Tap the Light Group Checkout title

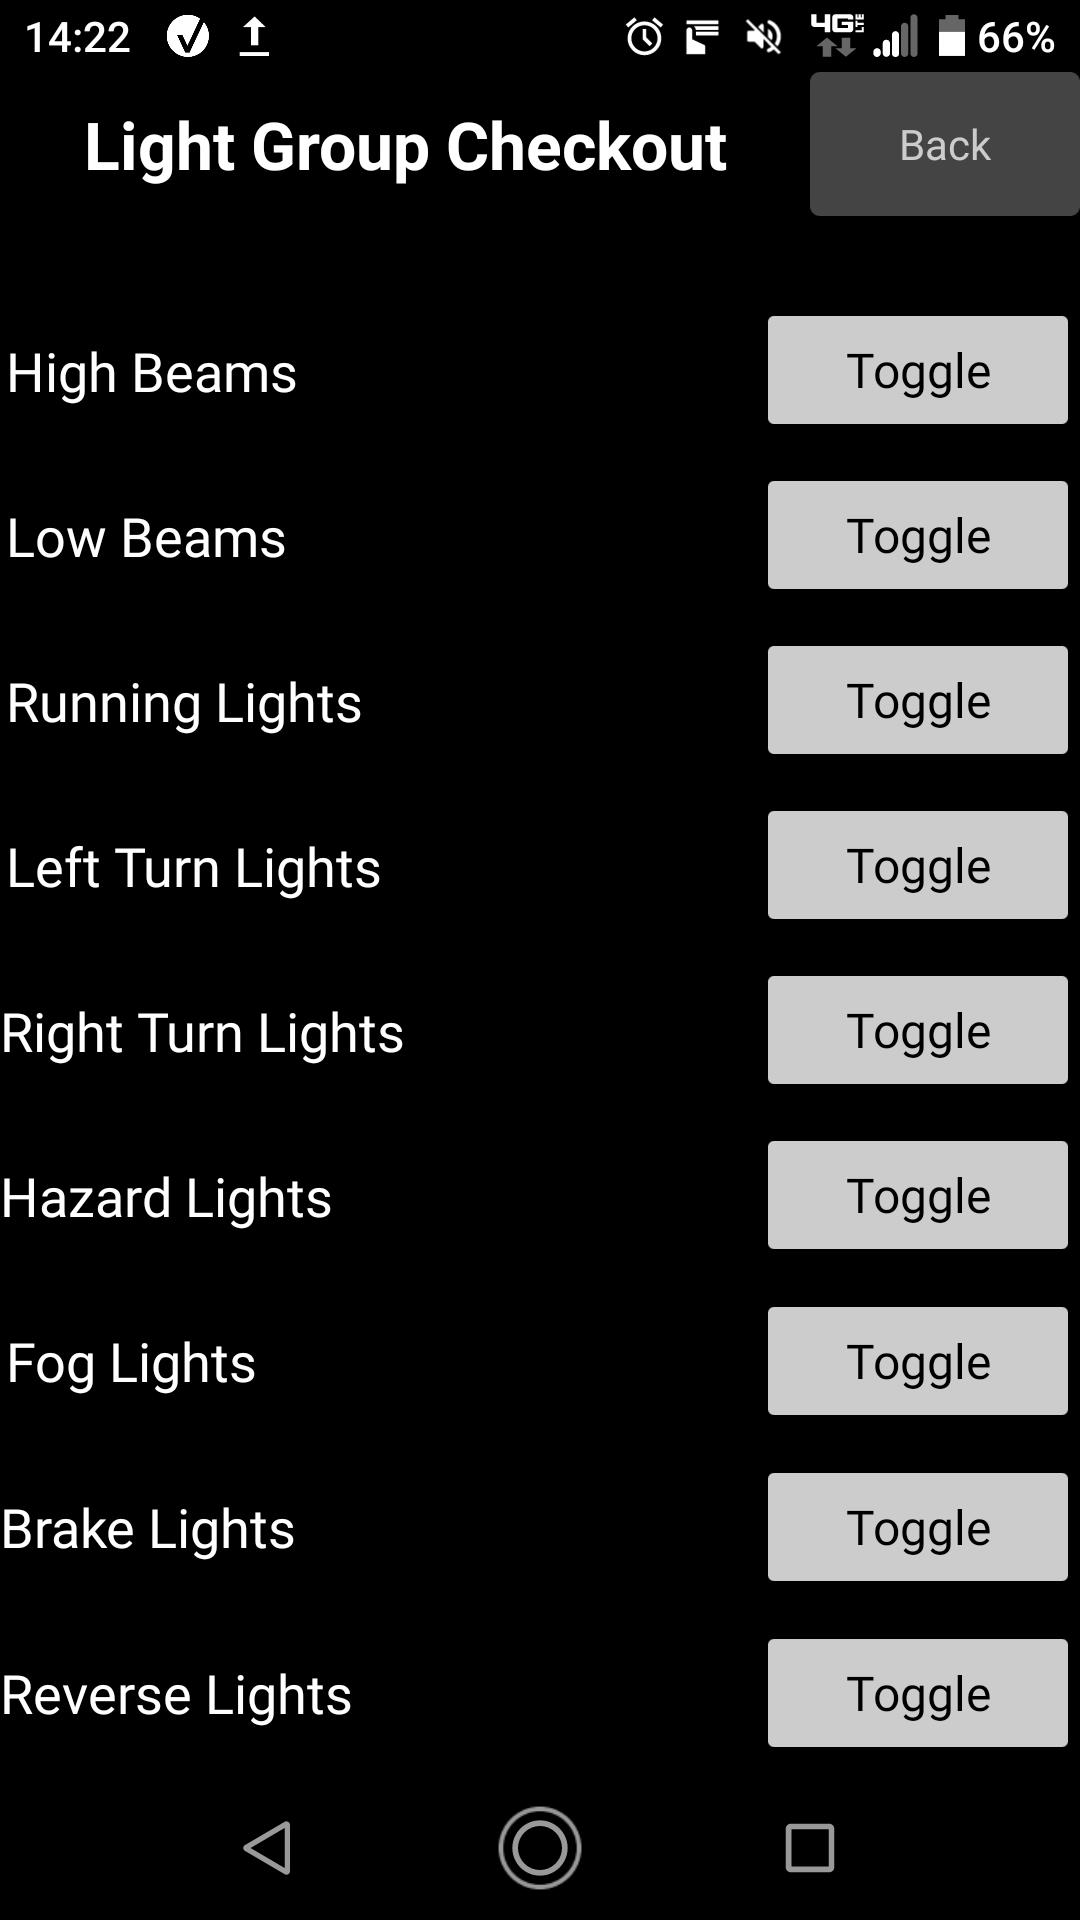tap(405, 147)
